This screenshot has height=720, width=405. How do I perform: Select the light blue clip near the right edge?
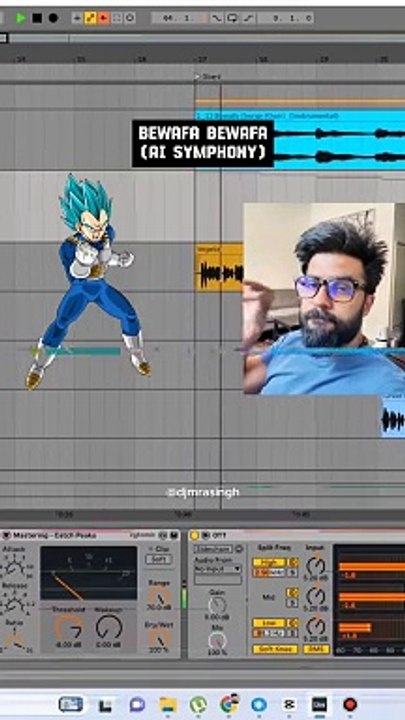(x=393, y=415)
